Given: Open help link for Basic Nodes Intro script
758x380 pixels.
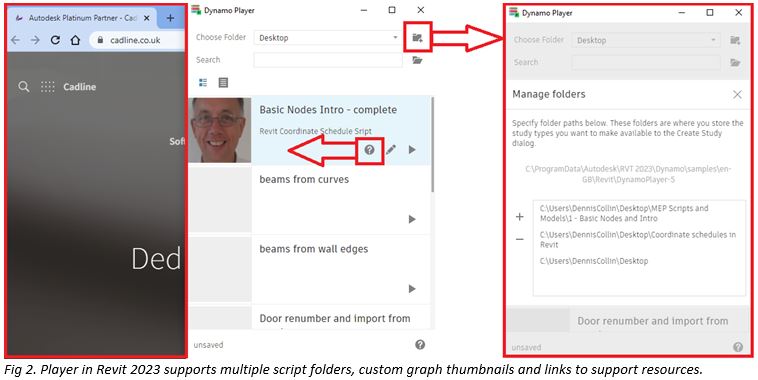Looking at the screenshot, I should (369, 149).
